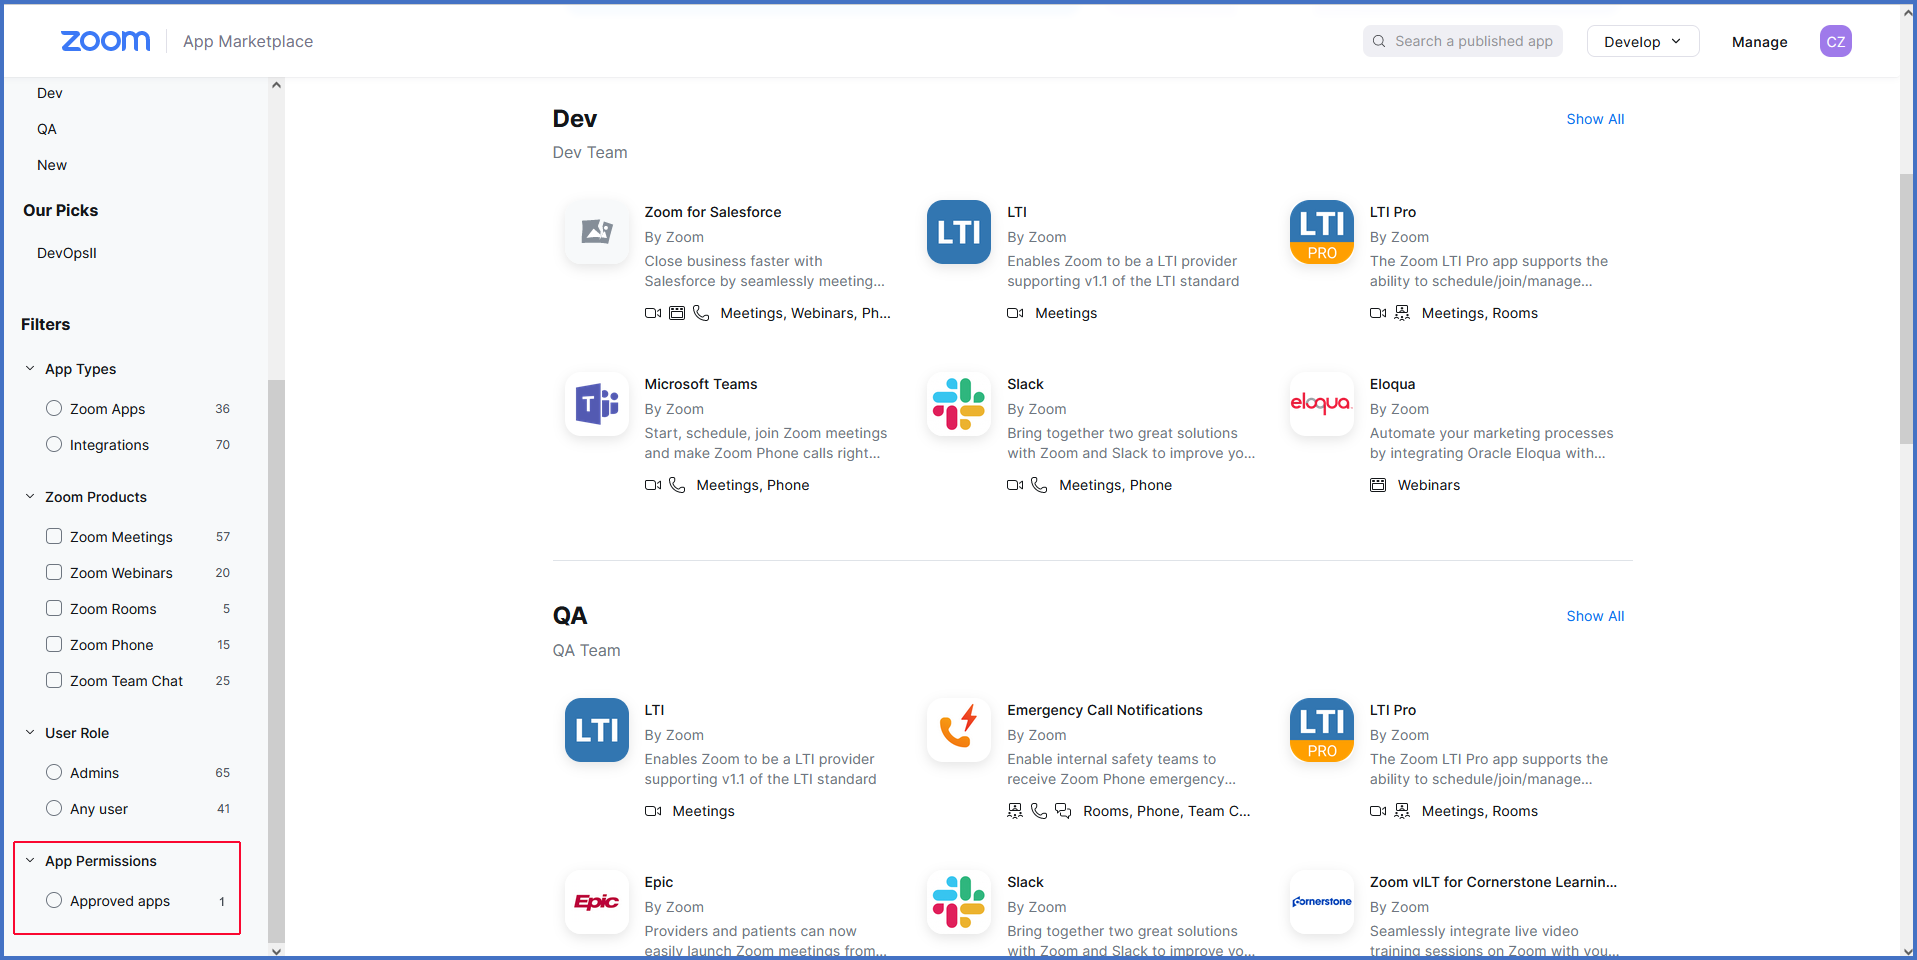This screenshot has height=960, width=1917.
Task: Click sidebar scroll-down arrow
Action: coord(276,951)
